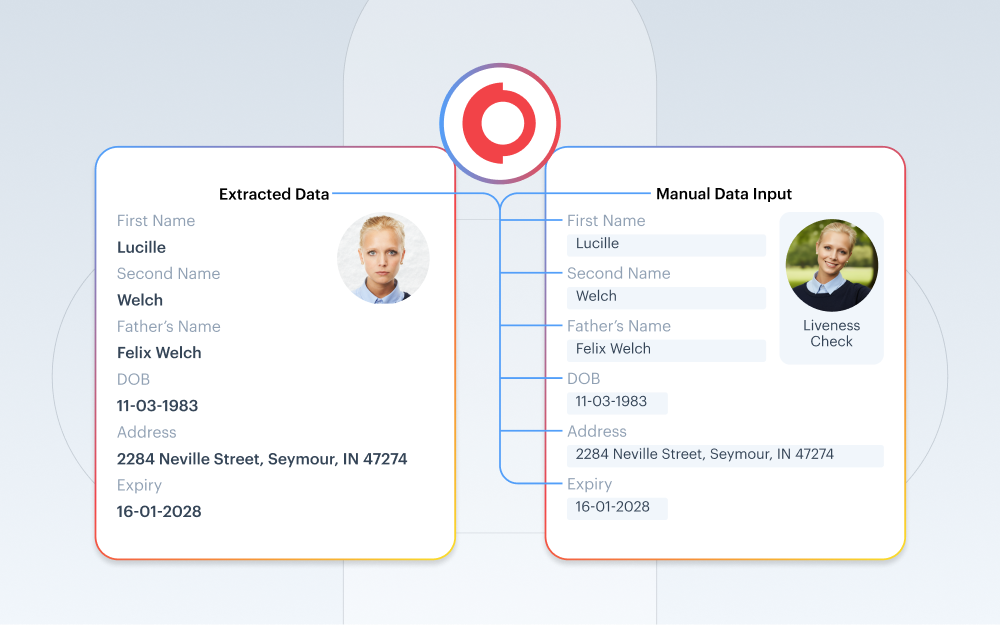Focus the Expiry input showing 16-01-2028
Image resolution: width=1000 pixels, height=625 pixels.
tap(617, 507)
